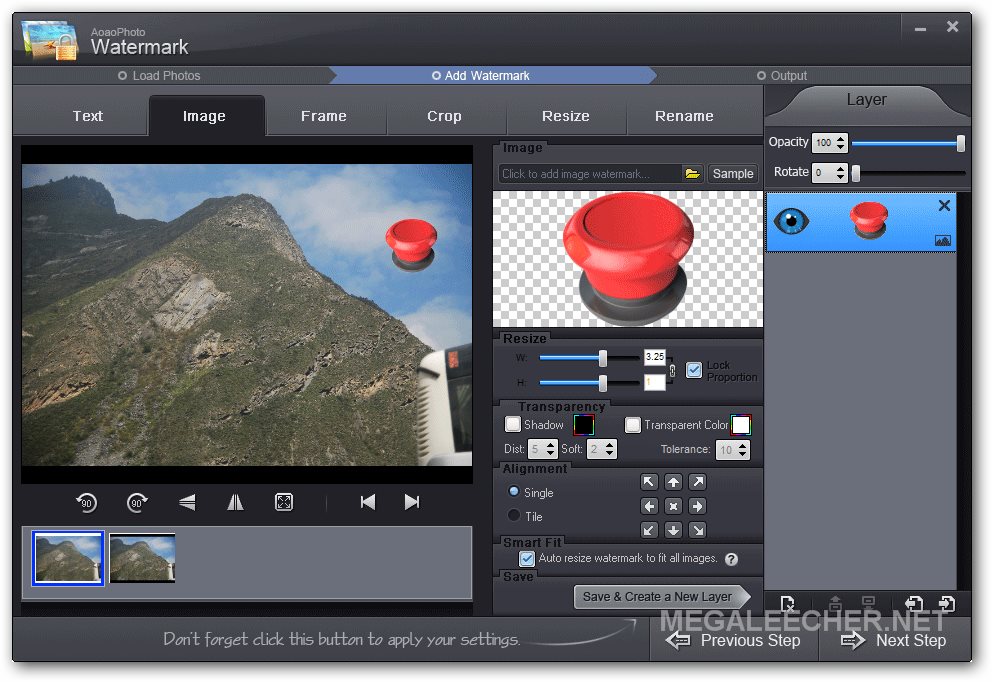Image resolution: width=992 pixels, height=682 pixels.
Task: Click the move layer down icon
Action: pos(869,602)
